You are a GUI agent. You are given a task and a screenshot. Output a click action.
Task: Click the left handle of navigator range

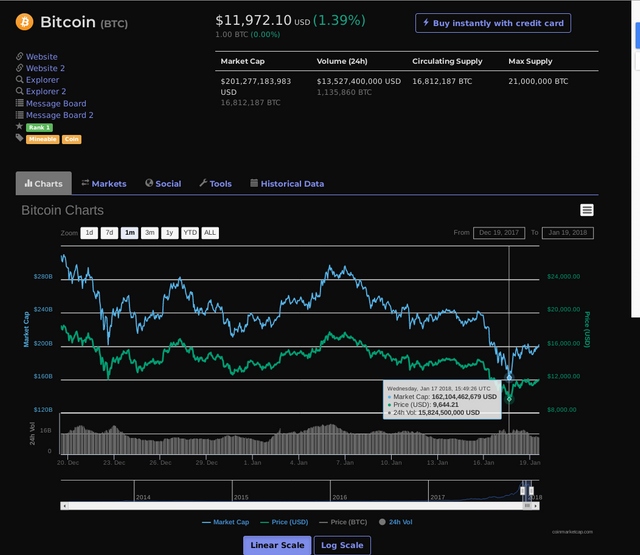[523, 491]
